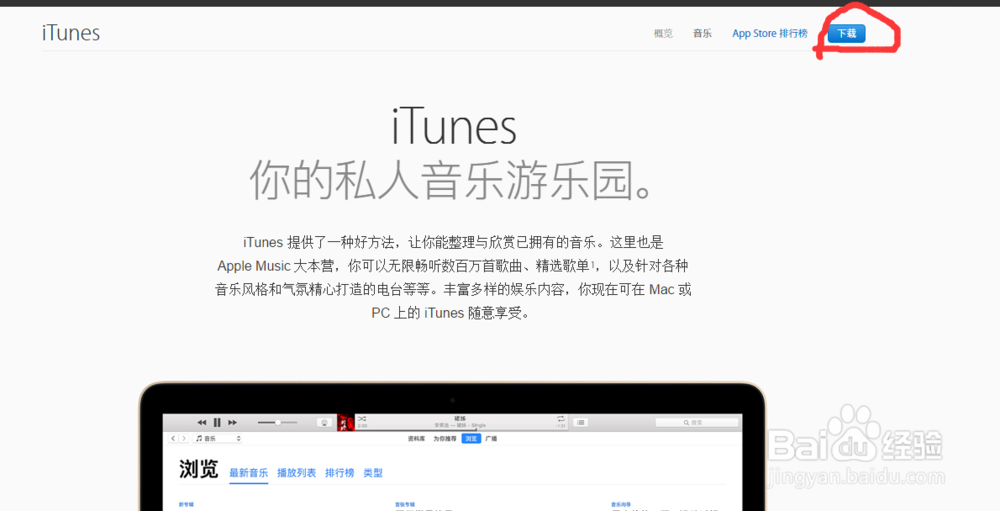Image resolution: width=1000 pixels, height=511 pixels.
Task: Click the footnote 1 after 精选歌单
Action: coord(592,263)
